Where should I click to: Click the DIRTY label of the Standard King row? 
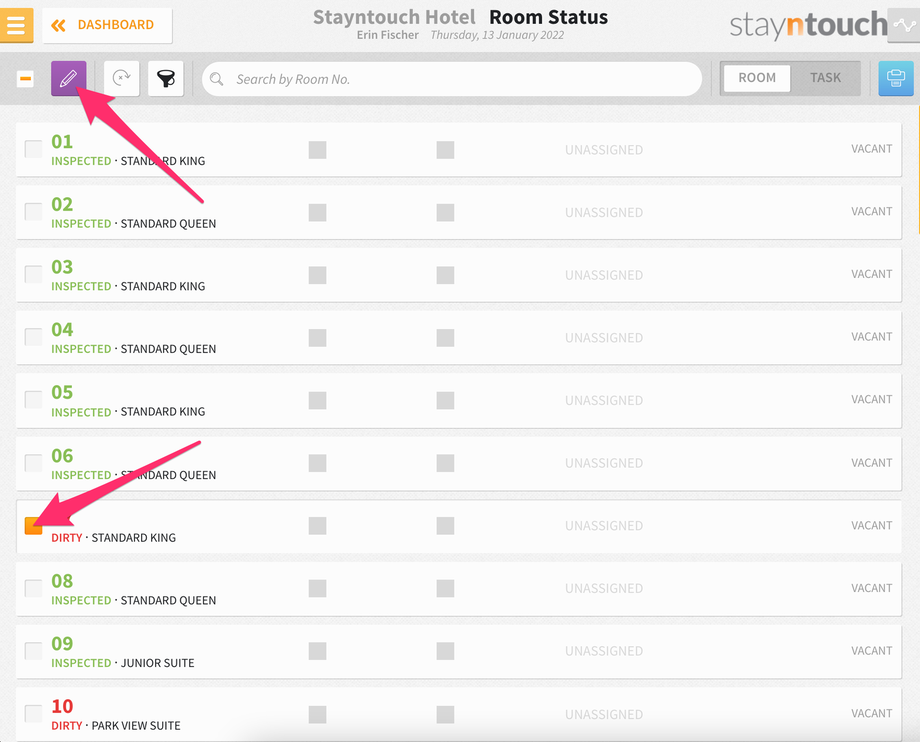tap(67, 538)
